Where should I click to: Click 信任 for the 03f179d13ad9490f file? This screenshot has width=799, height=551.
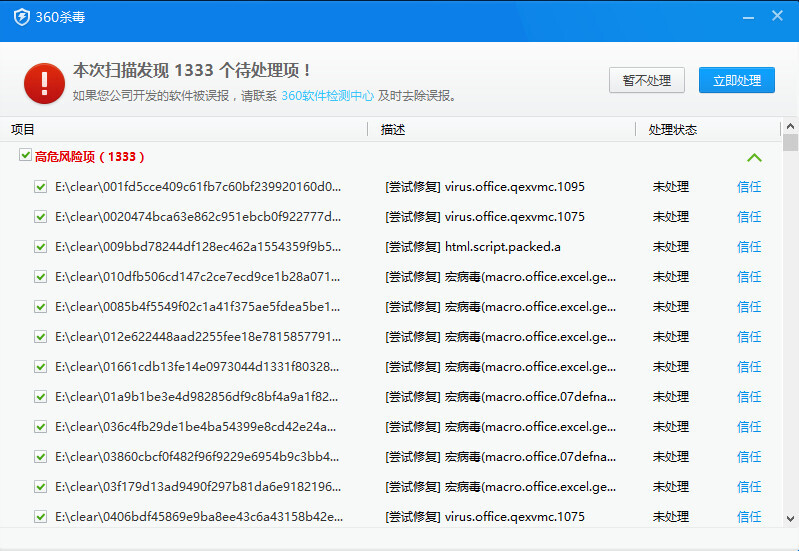pyautogui.click(x=749, y=487)
